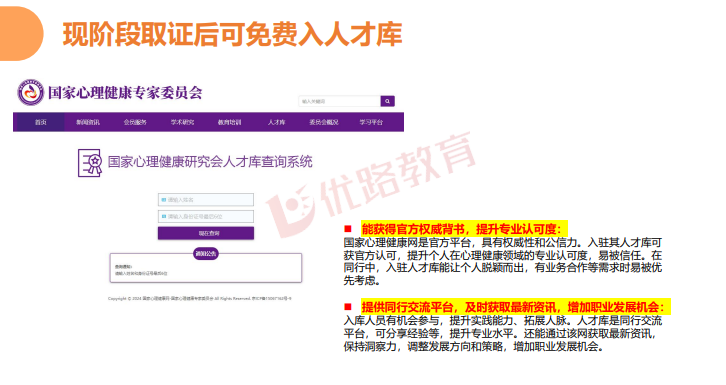This screenshot has width=726, height=385.
Task: Click the paragraph starting 入库人员有机会参与
Action: point(503,334)
